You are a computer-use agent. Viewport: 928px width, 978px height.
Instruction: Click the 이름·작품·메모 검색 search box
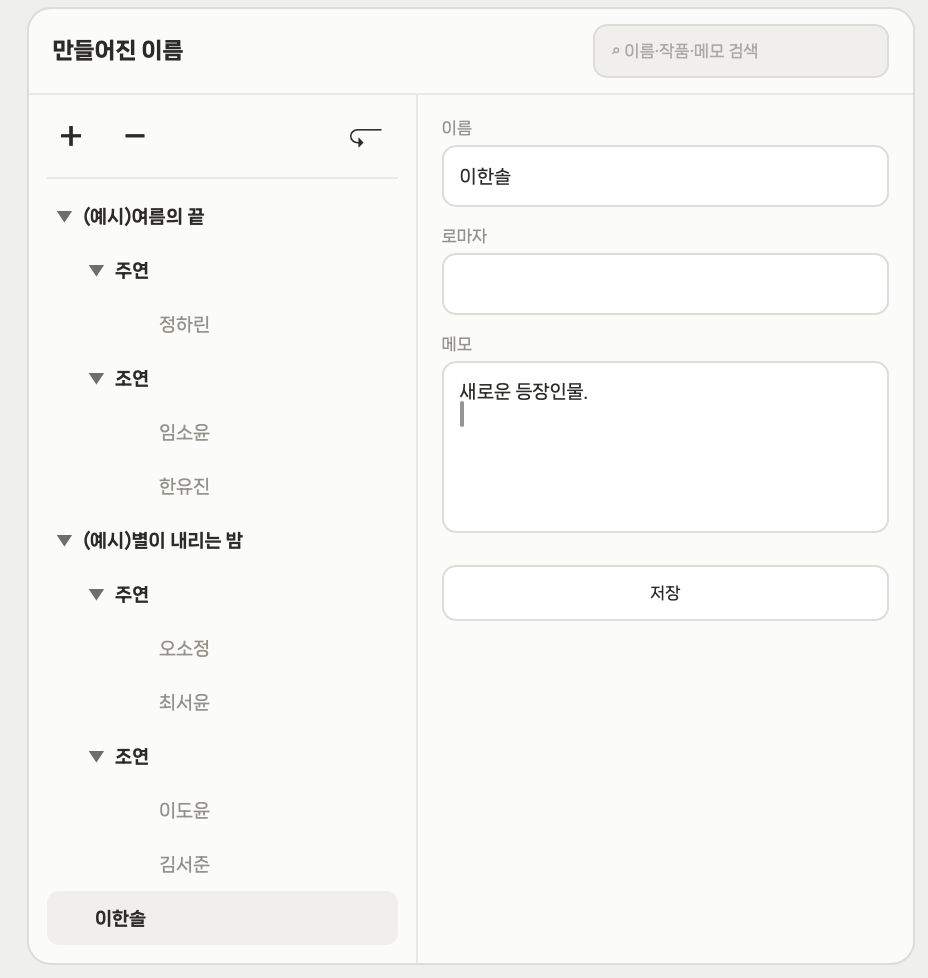pos(740,51)
